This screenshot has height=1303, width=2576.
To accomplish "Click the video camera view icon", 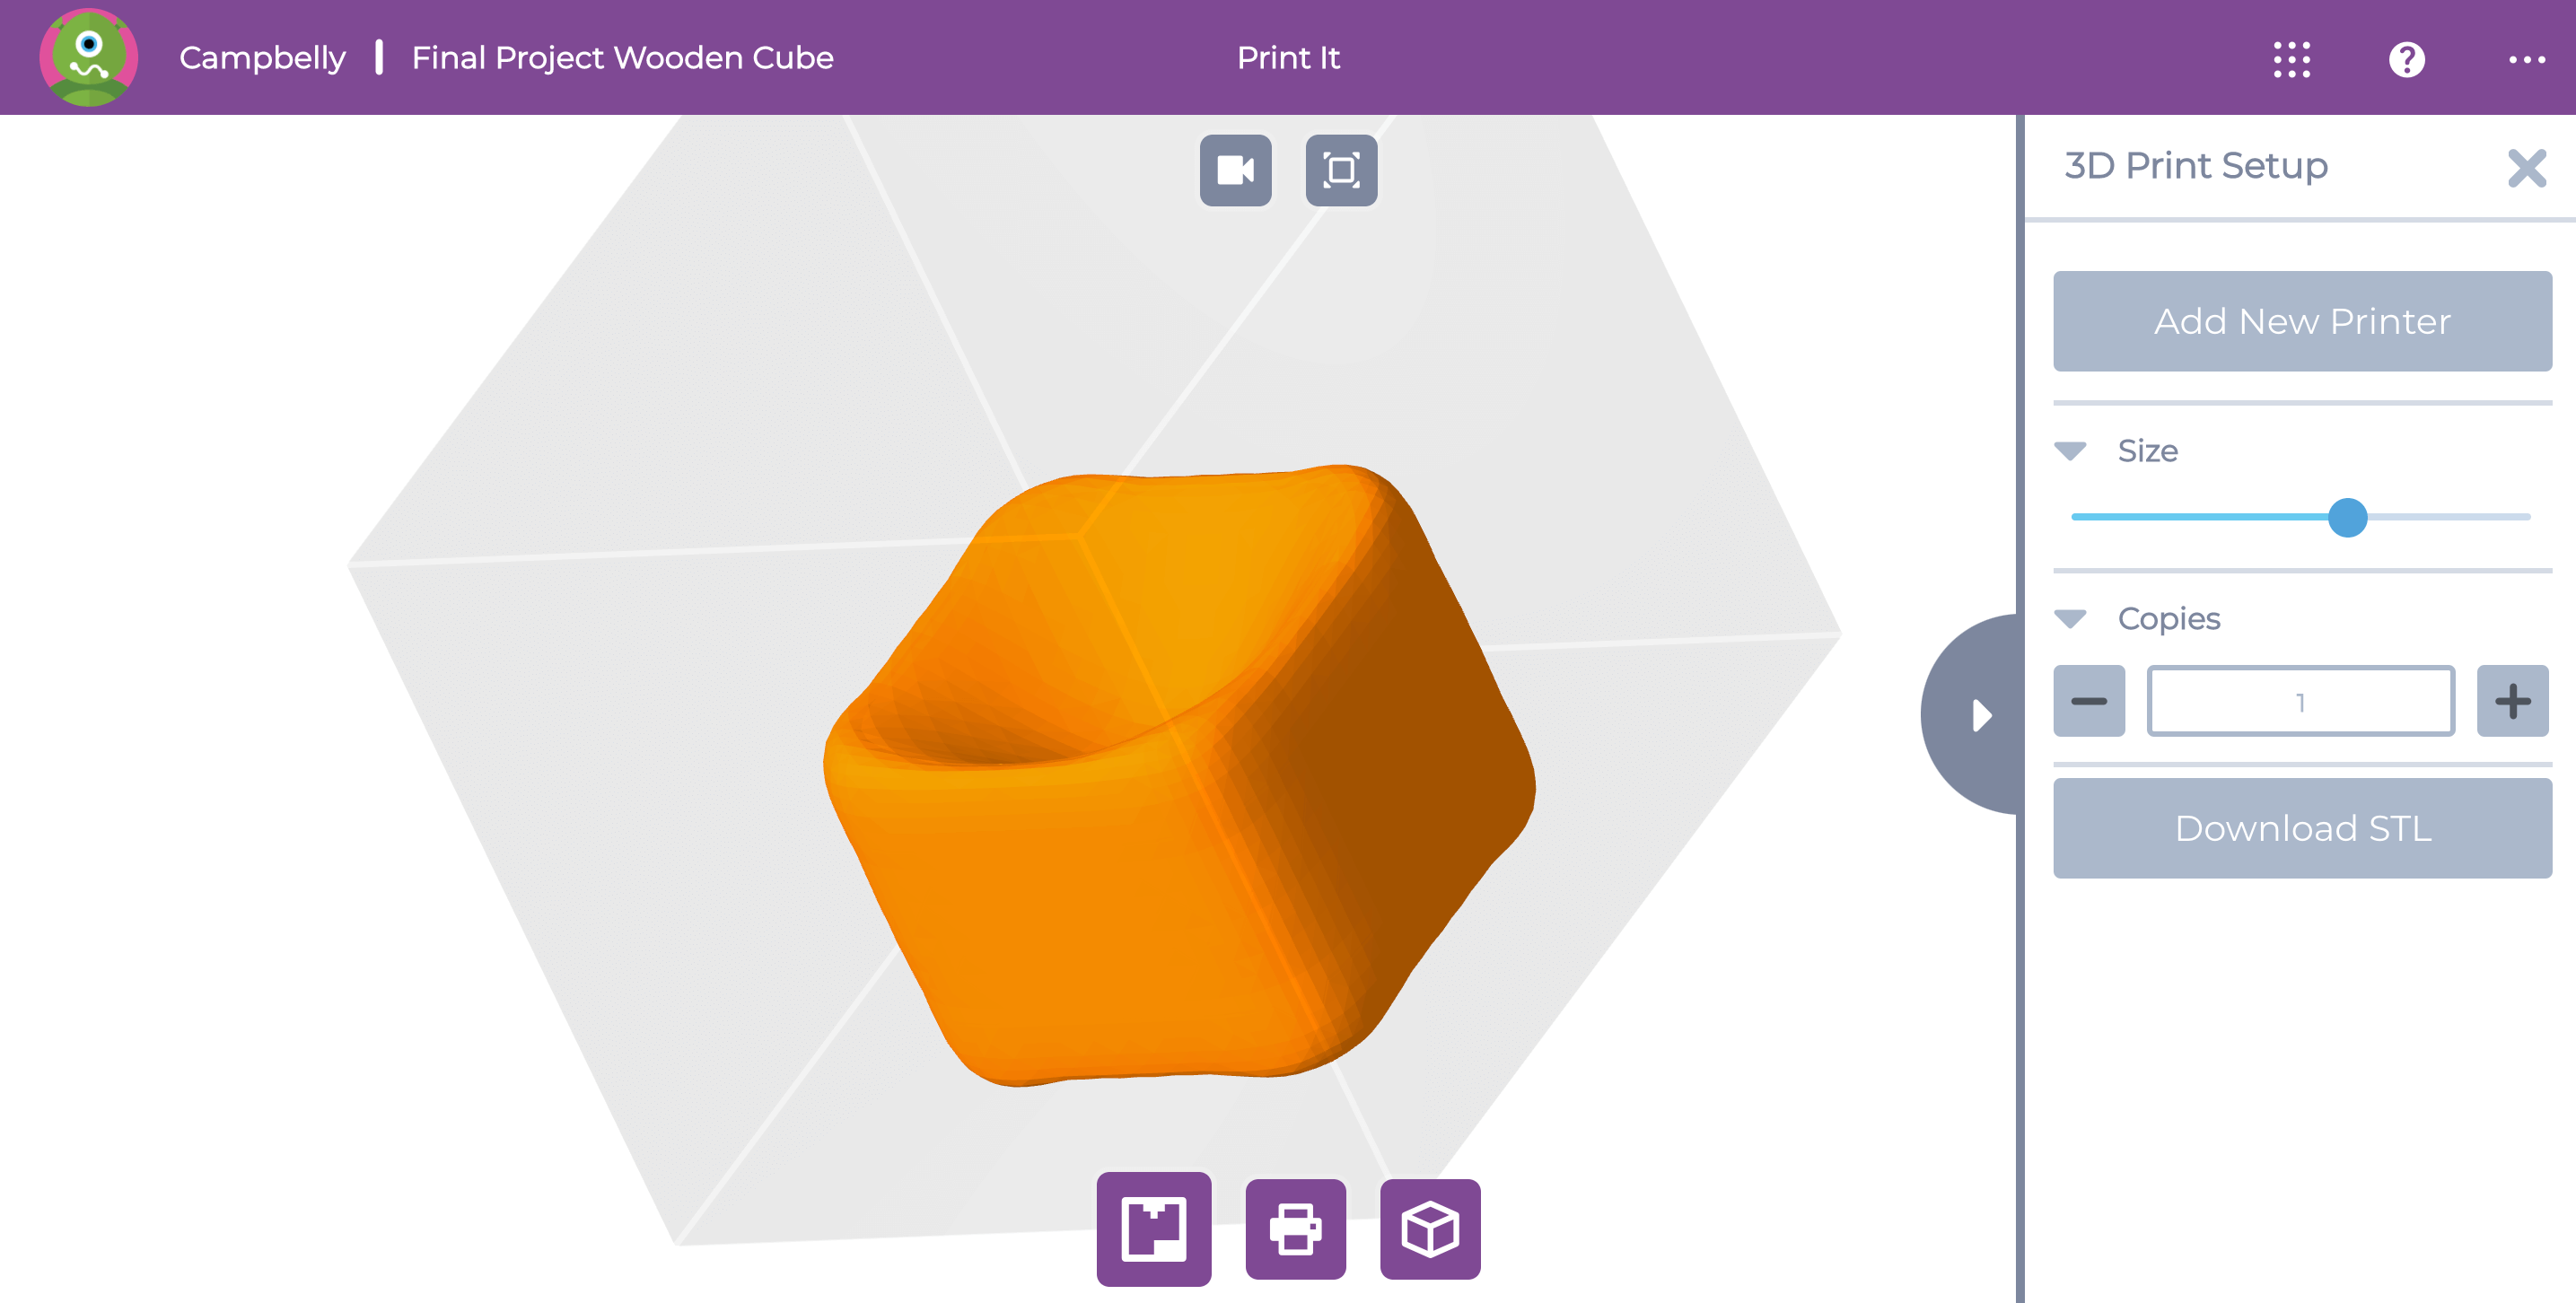I will 1237,166.
